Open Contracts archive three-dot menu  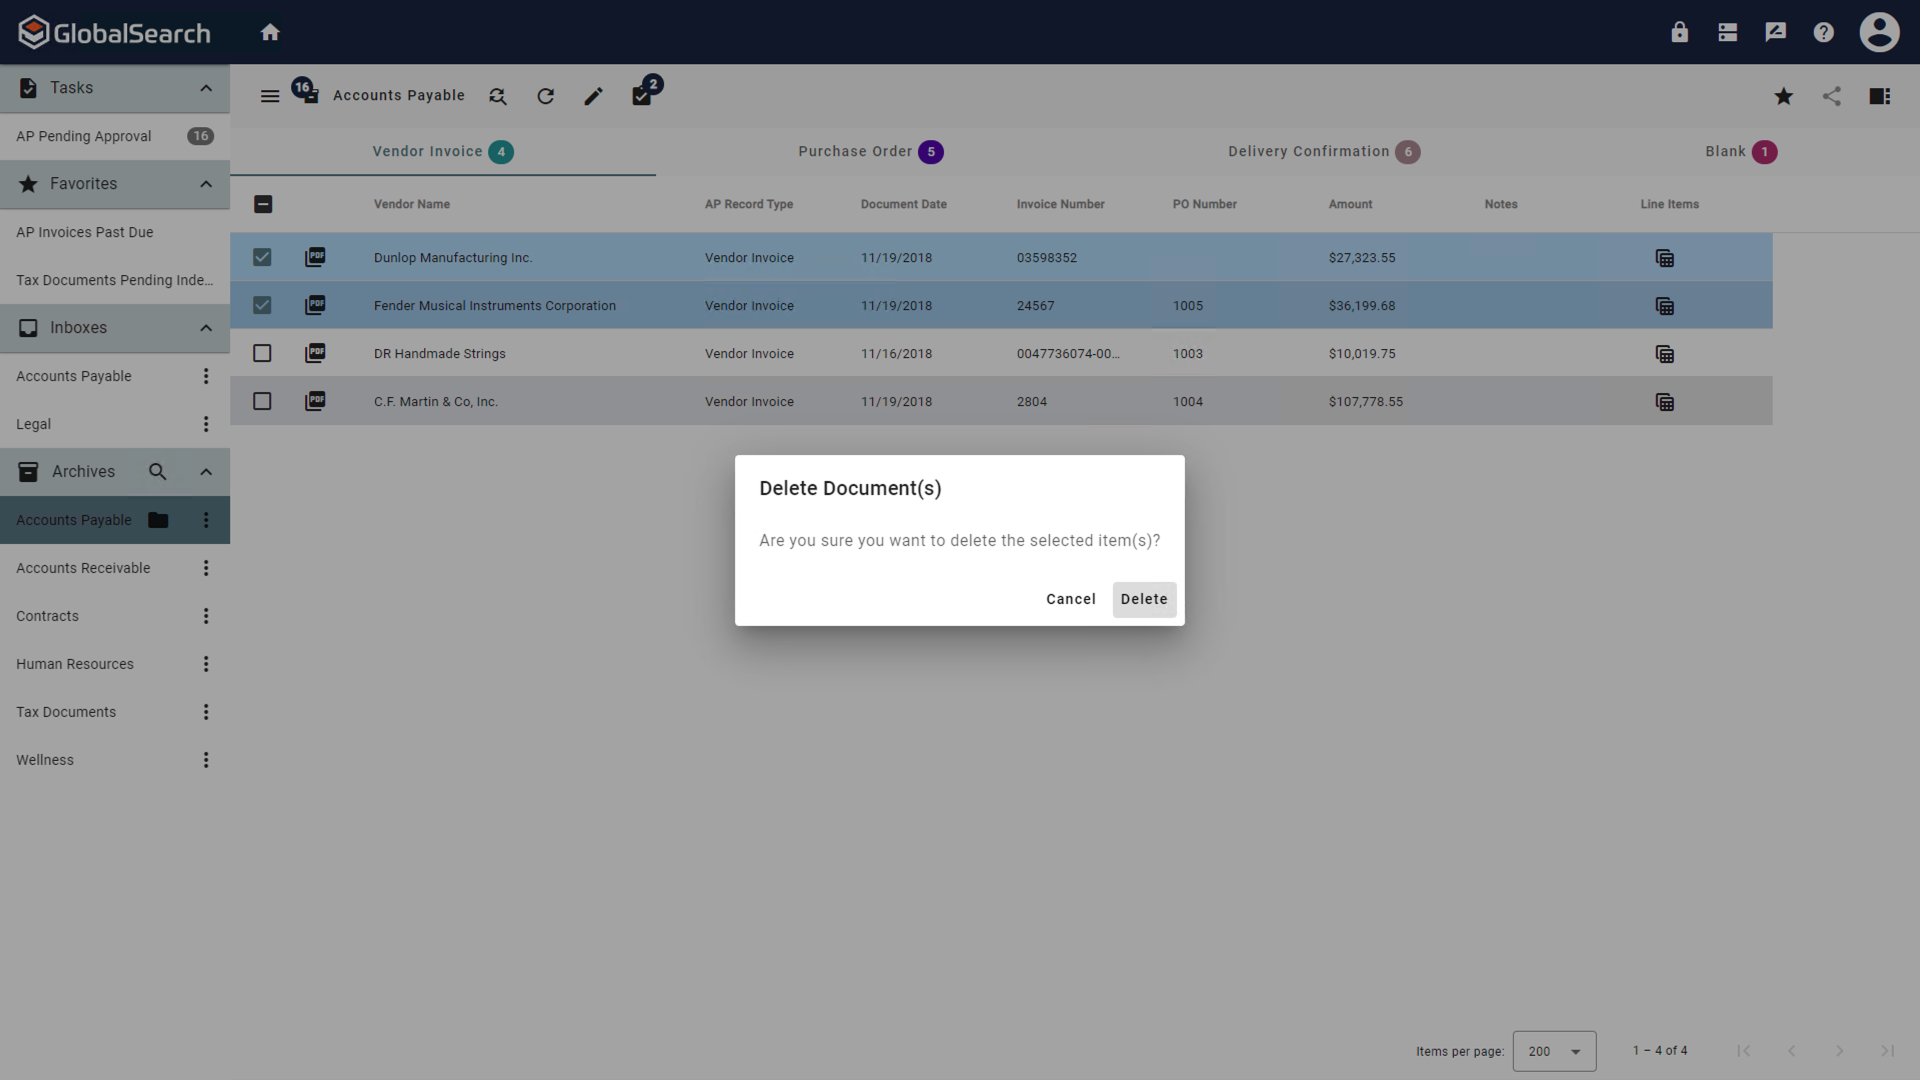(x=206, y=616)
